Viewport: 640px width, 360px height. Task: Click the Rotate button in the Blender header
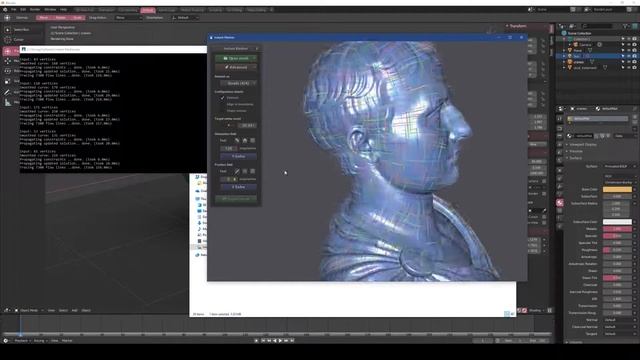(60, 18)
